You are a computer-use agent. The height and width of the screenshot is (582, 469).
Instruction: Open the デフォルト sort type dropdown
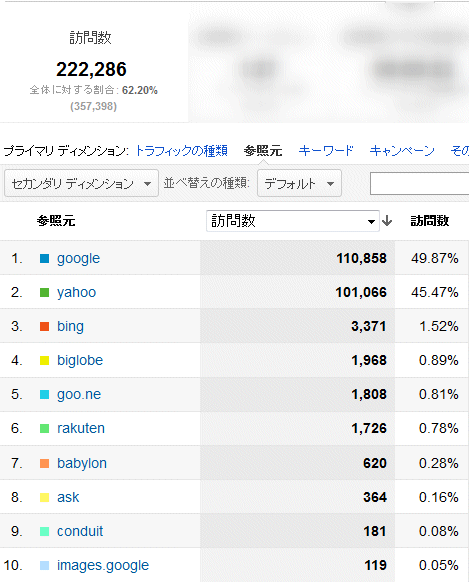(299, 183)
